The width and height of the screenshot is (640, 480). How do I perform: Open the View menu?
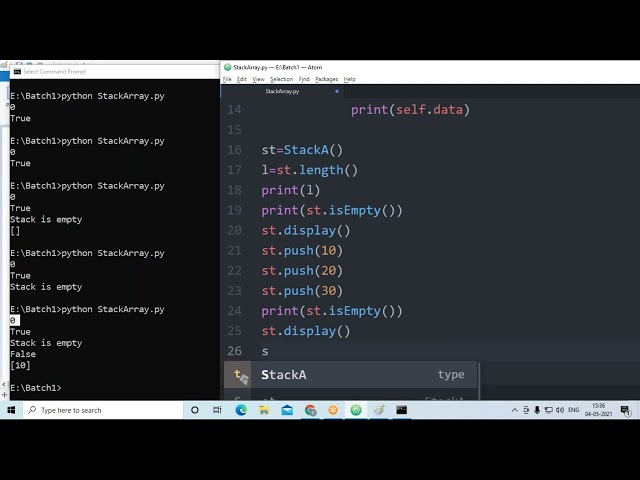coord(258,79)
